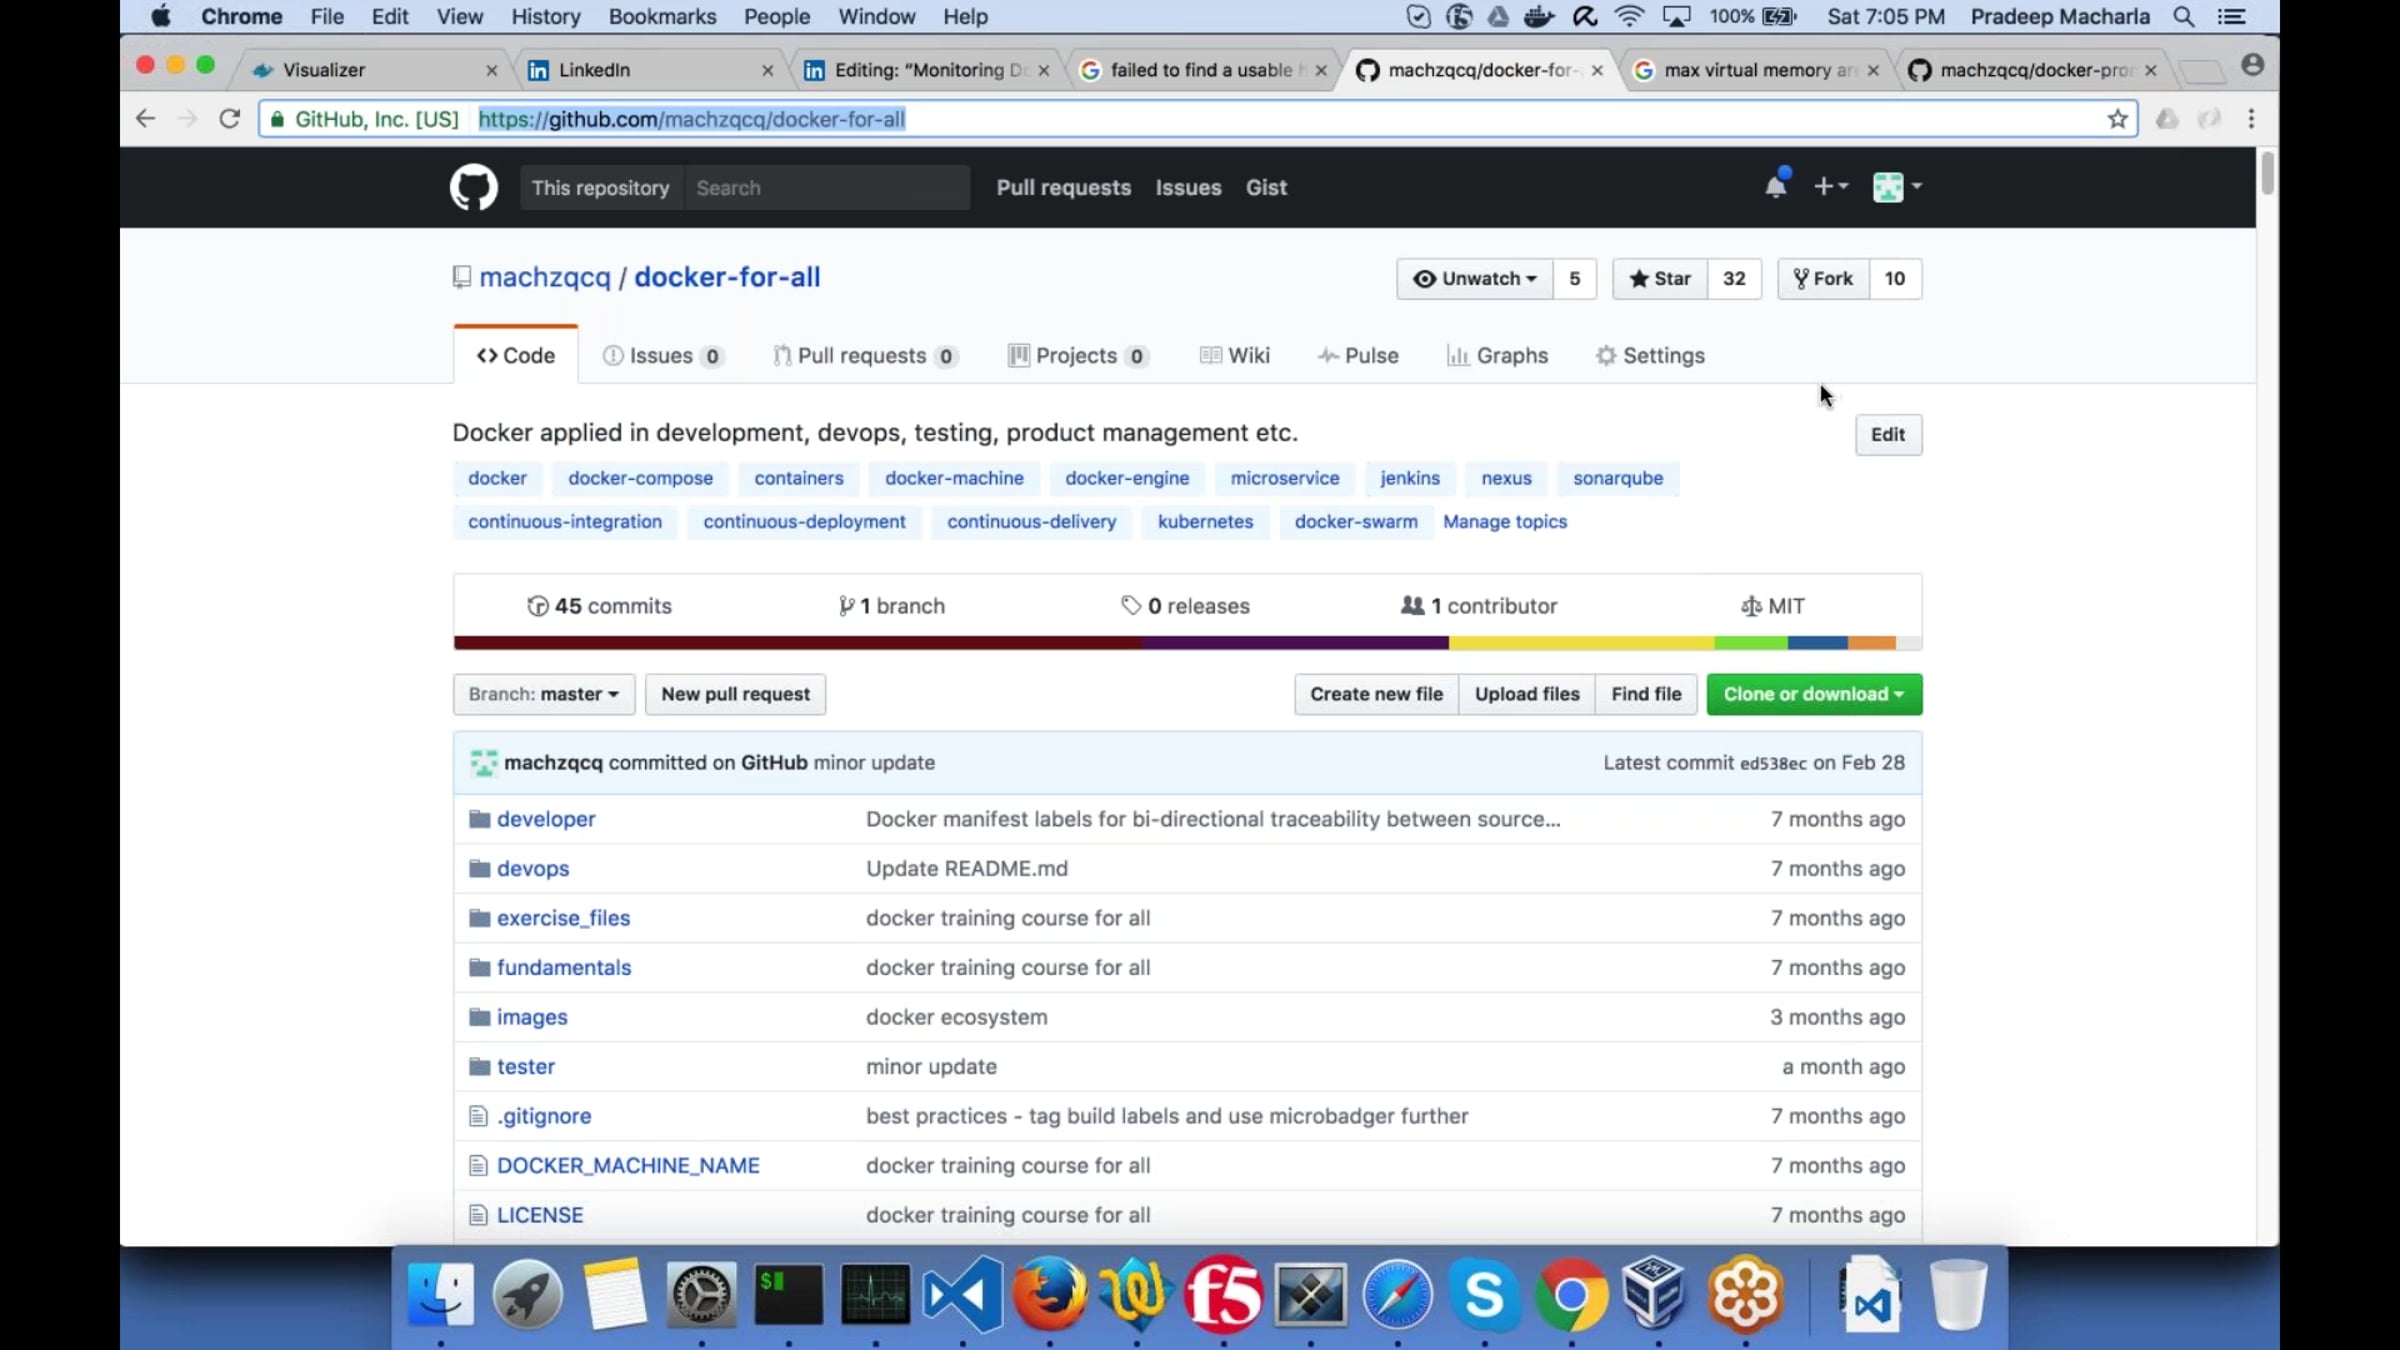Click Upload files button
Image resolution: width=2400 pixels, height=1350 pixels.
[1527, 694]
